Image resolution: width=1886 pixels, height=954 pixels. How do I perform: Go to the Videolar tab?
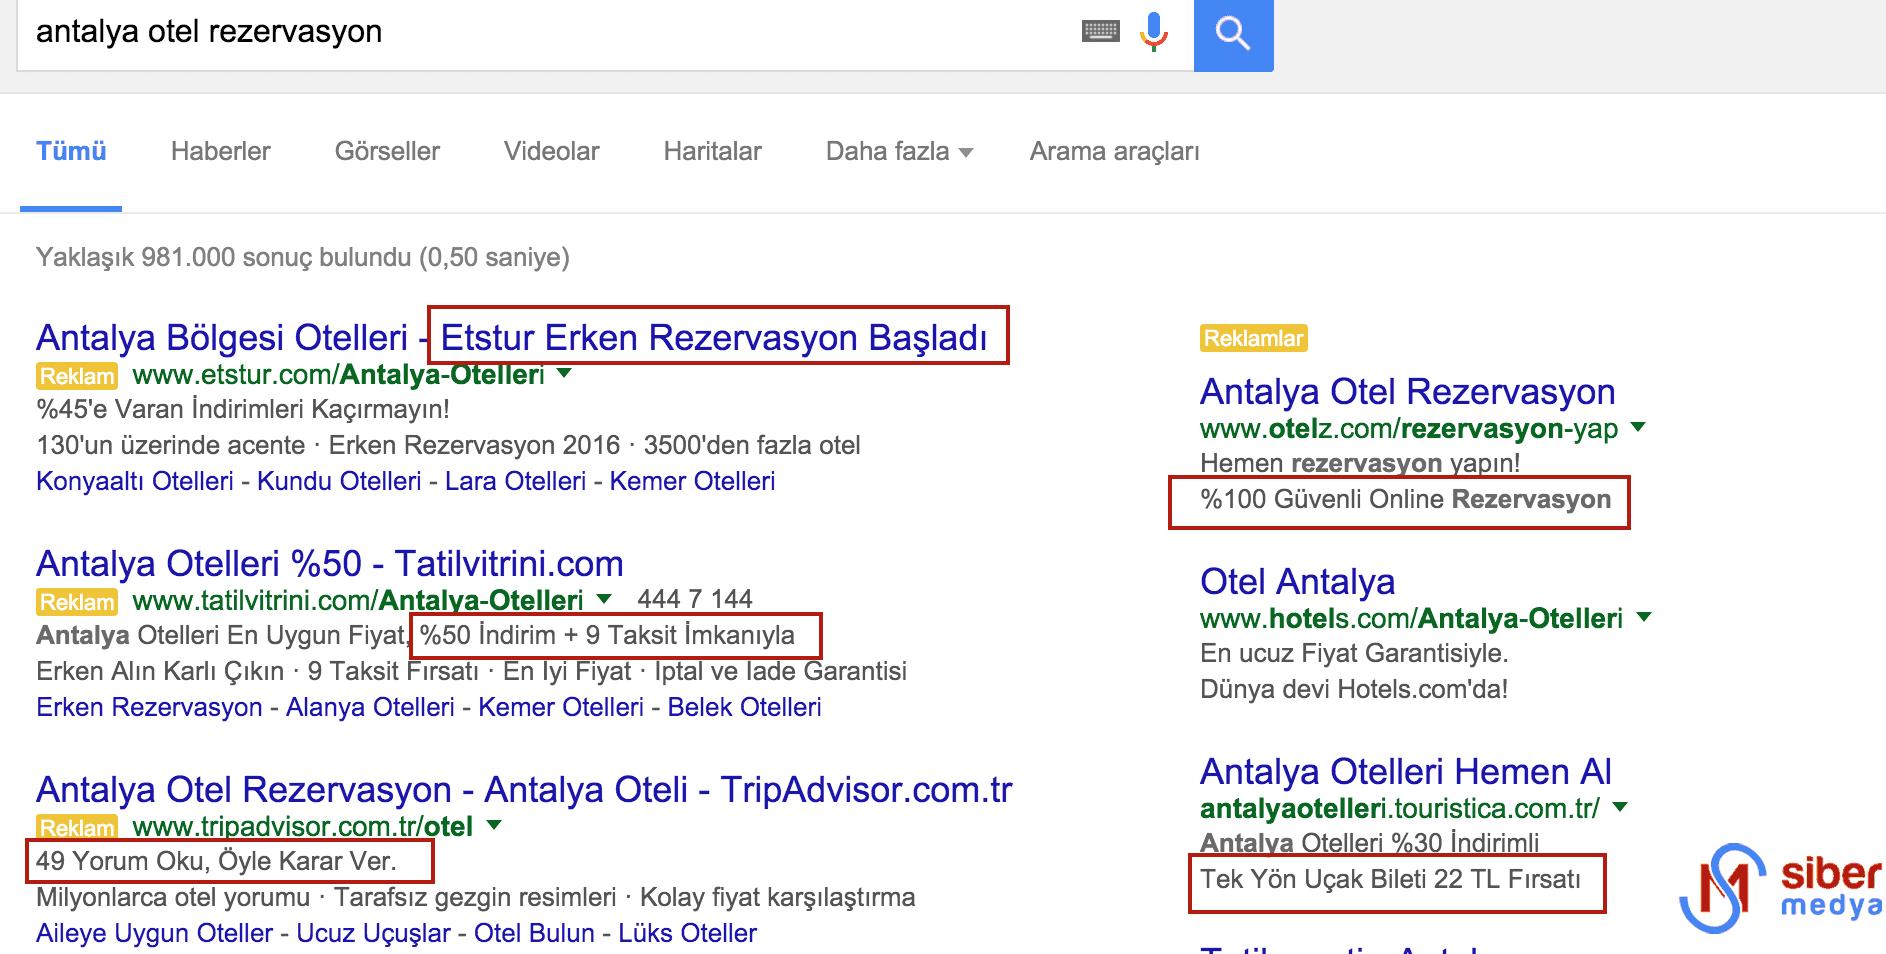tap(551, 151)
